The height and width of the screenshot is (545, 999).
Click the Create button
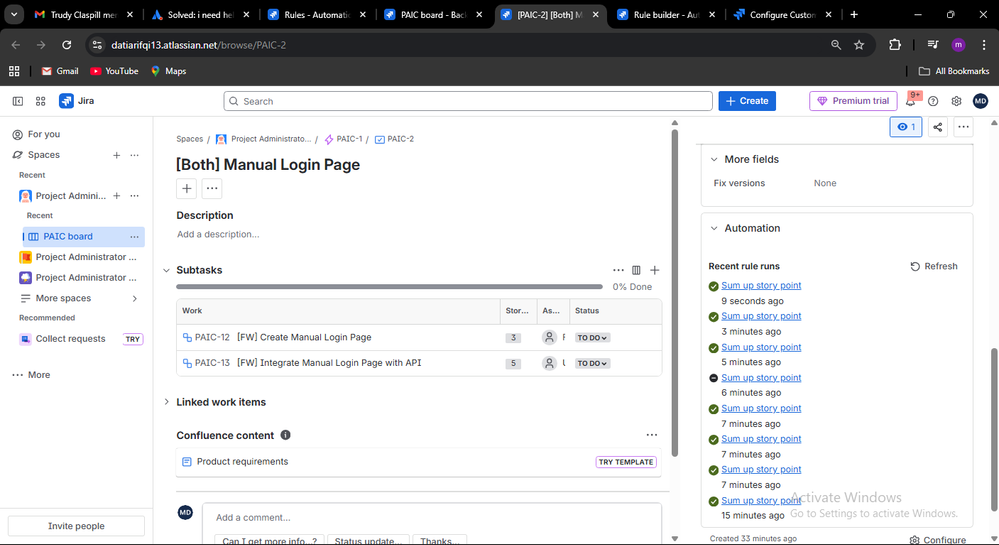(747, 101)
